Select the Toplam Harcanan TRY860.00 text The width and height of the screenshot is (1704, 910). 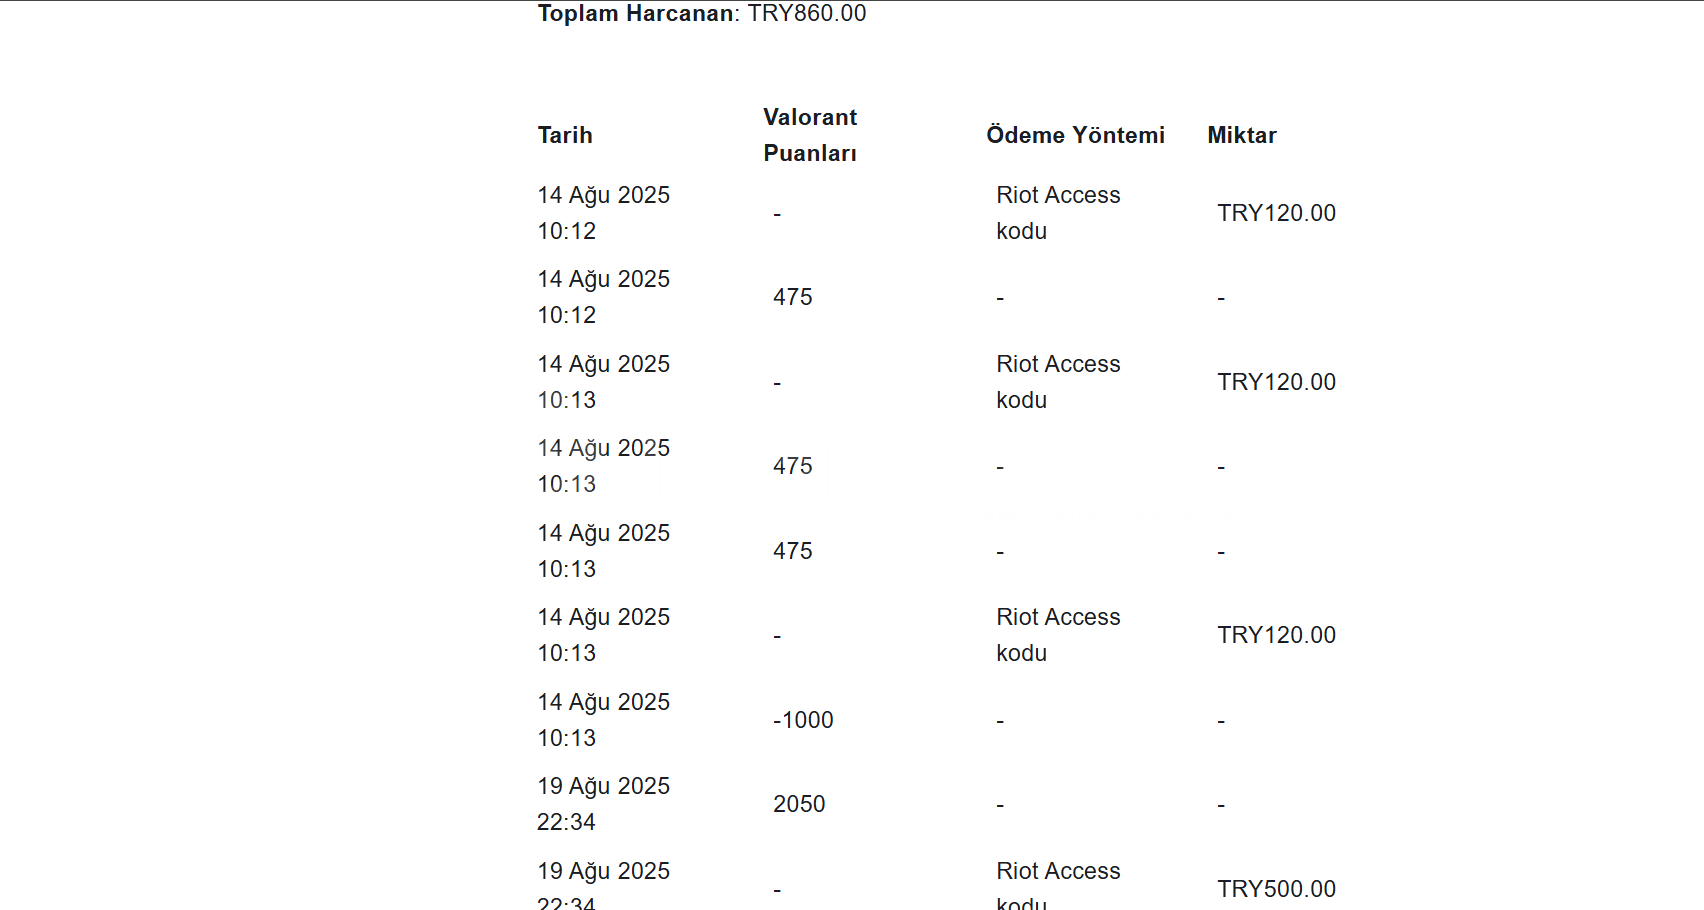(702, 13)
